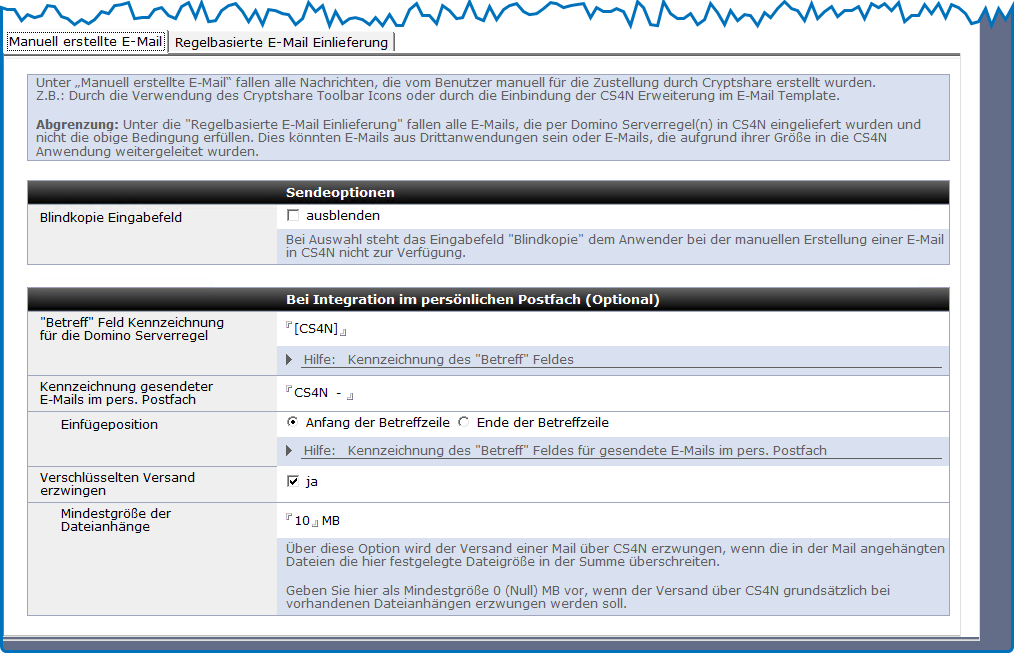Click the 'CS4N -' sent mail marker field
This screenshot has height=653, width=1014.
(319, 393)
